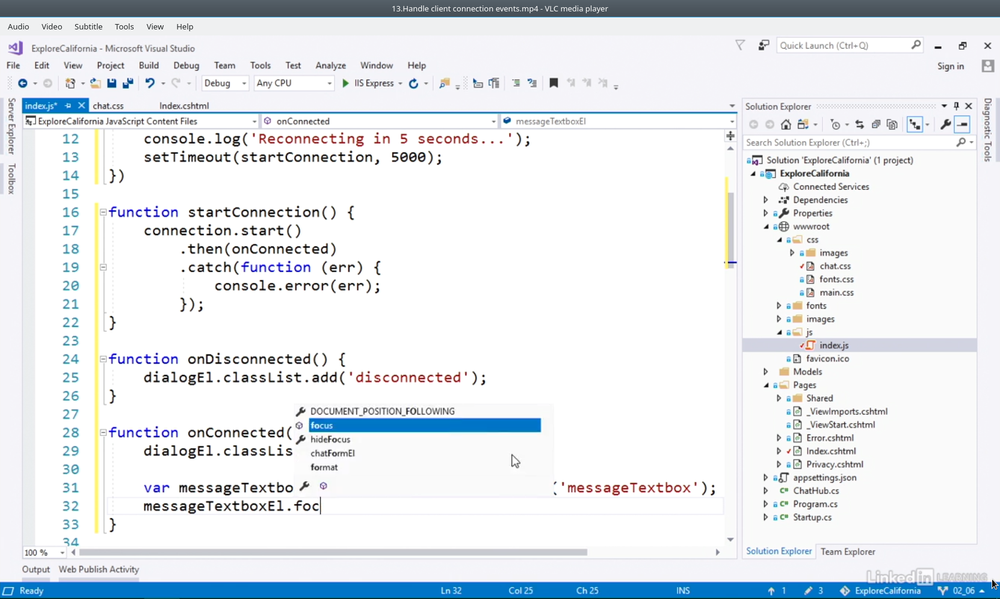Open the Any CPU platform dropdown
Viewport: 1000px width, 599px height.
tap(293, 84)
